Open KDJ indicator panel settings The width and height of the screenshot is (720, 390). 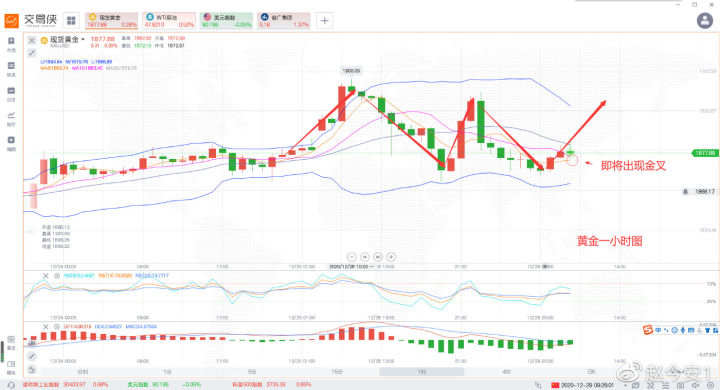pos(56,276)
